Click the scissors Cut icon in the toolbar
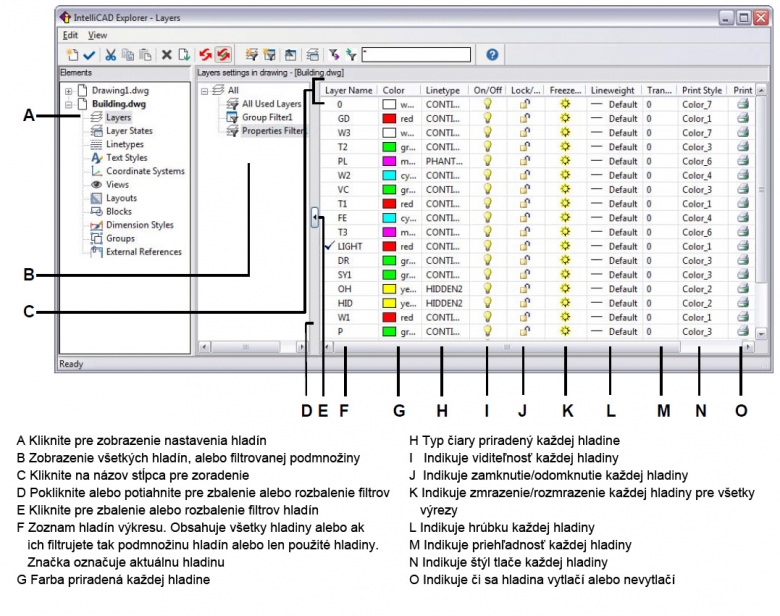This screenshot has width=780, height=616. (x=111, y=55)
